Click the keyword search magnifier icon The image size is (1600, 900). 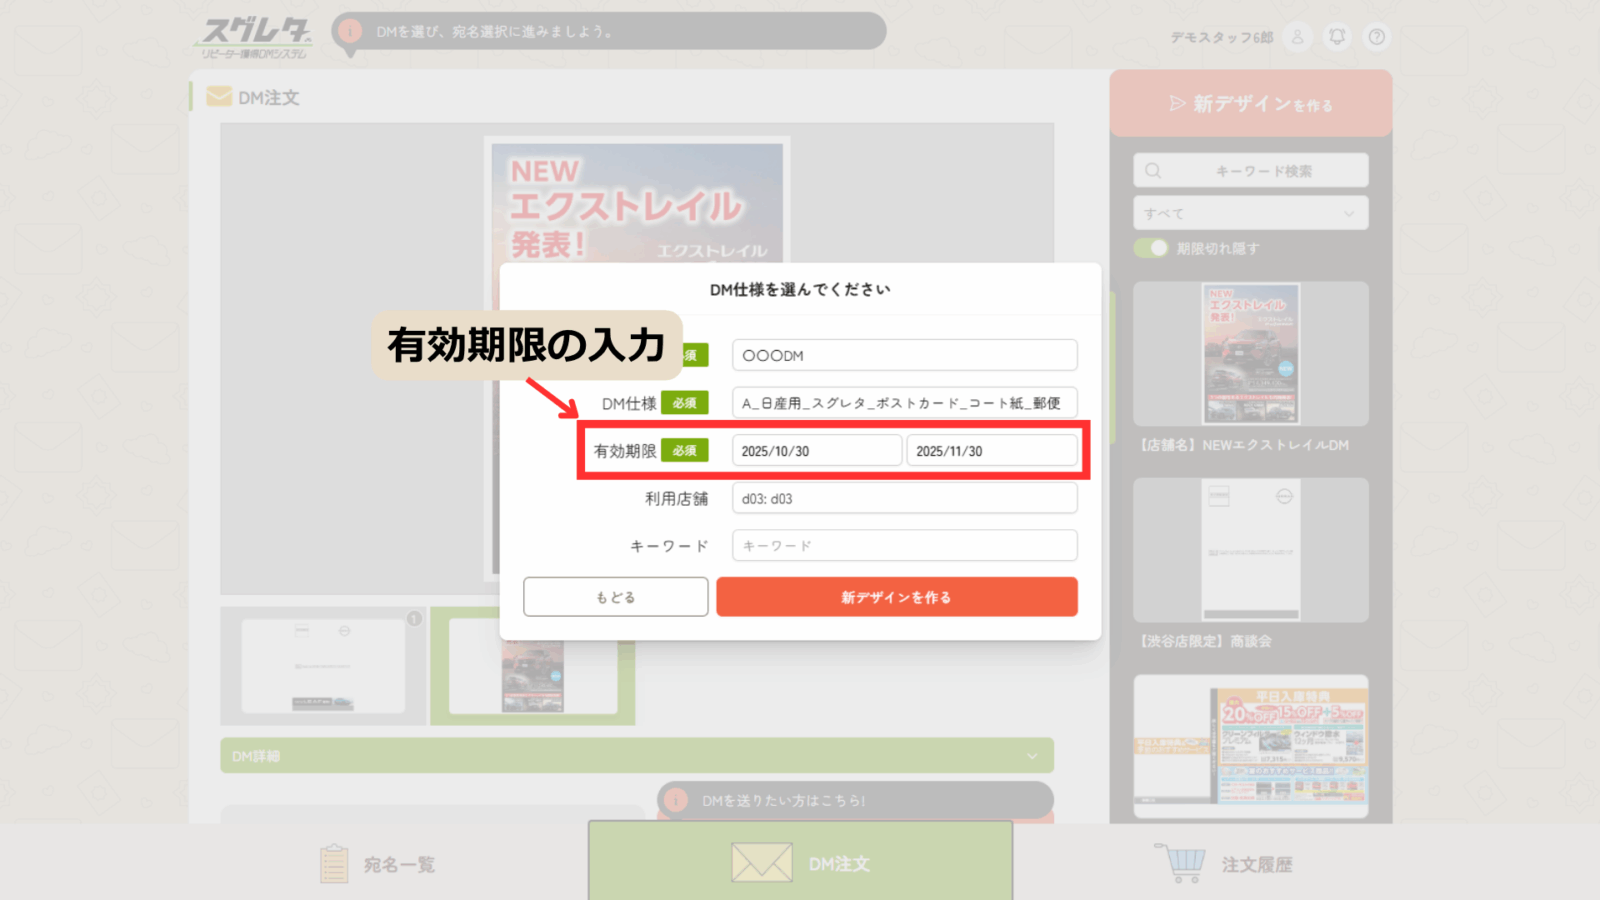tap(1153, 171)
